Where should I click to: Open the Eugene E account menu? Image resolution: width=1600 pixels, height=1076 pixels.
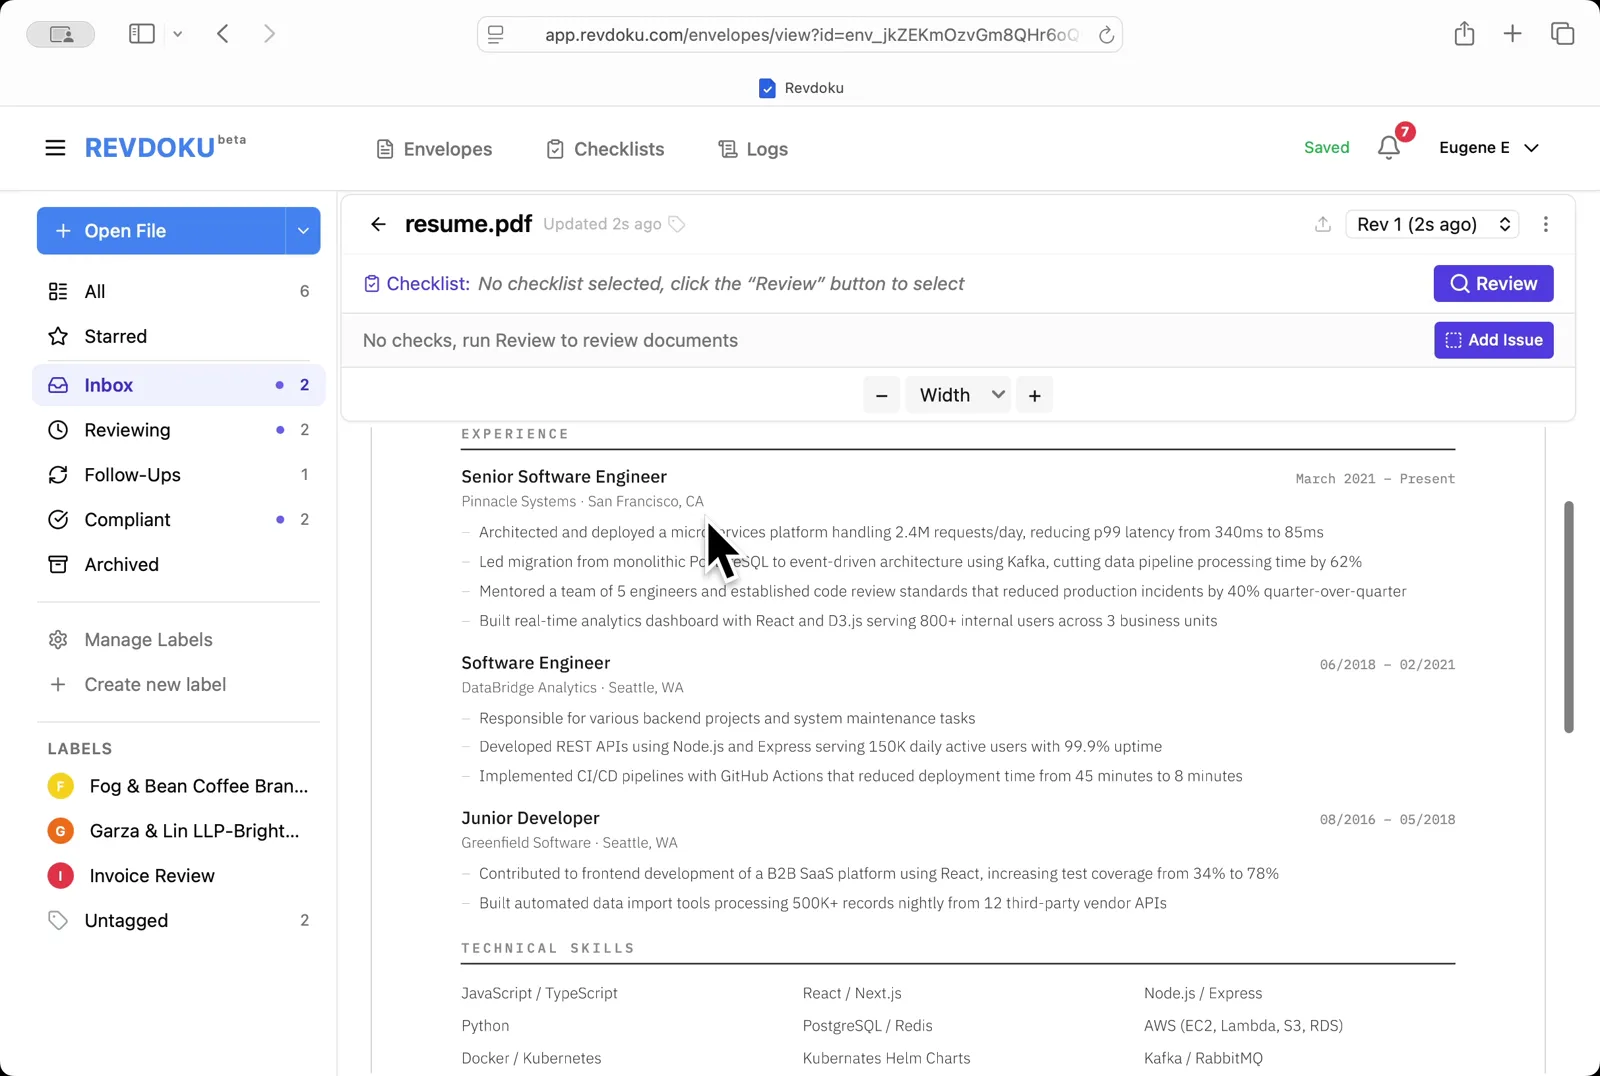click(x=1489, y=147)
